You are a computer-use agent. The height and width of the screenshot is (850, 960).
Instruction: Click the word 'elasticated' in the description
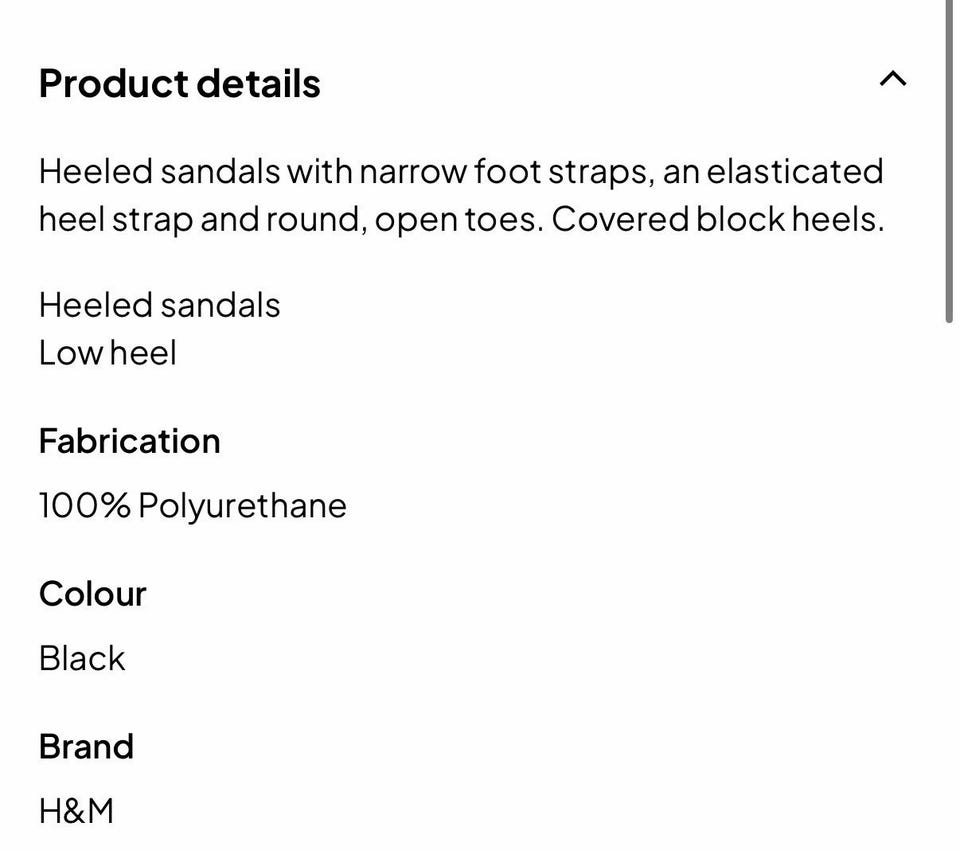pos(795,171)
